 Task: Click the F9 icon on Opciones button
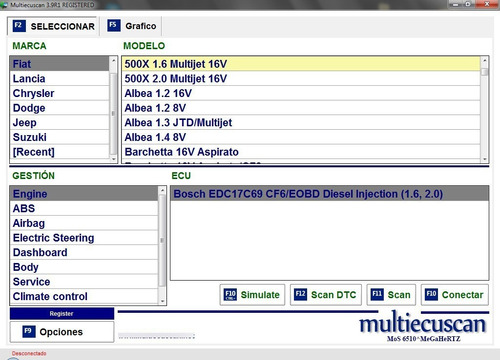tap(29, 331)
